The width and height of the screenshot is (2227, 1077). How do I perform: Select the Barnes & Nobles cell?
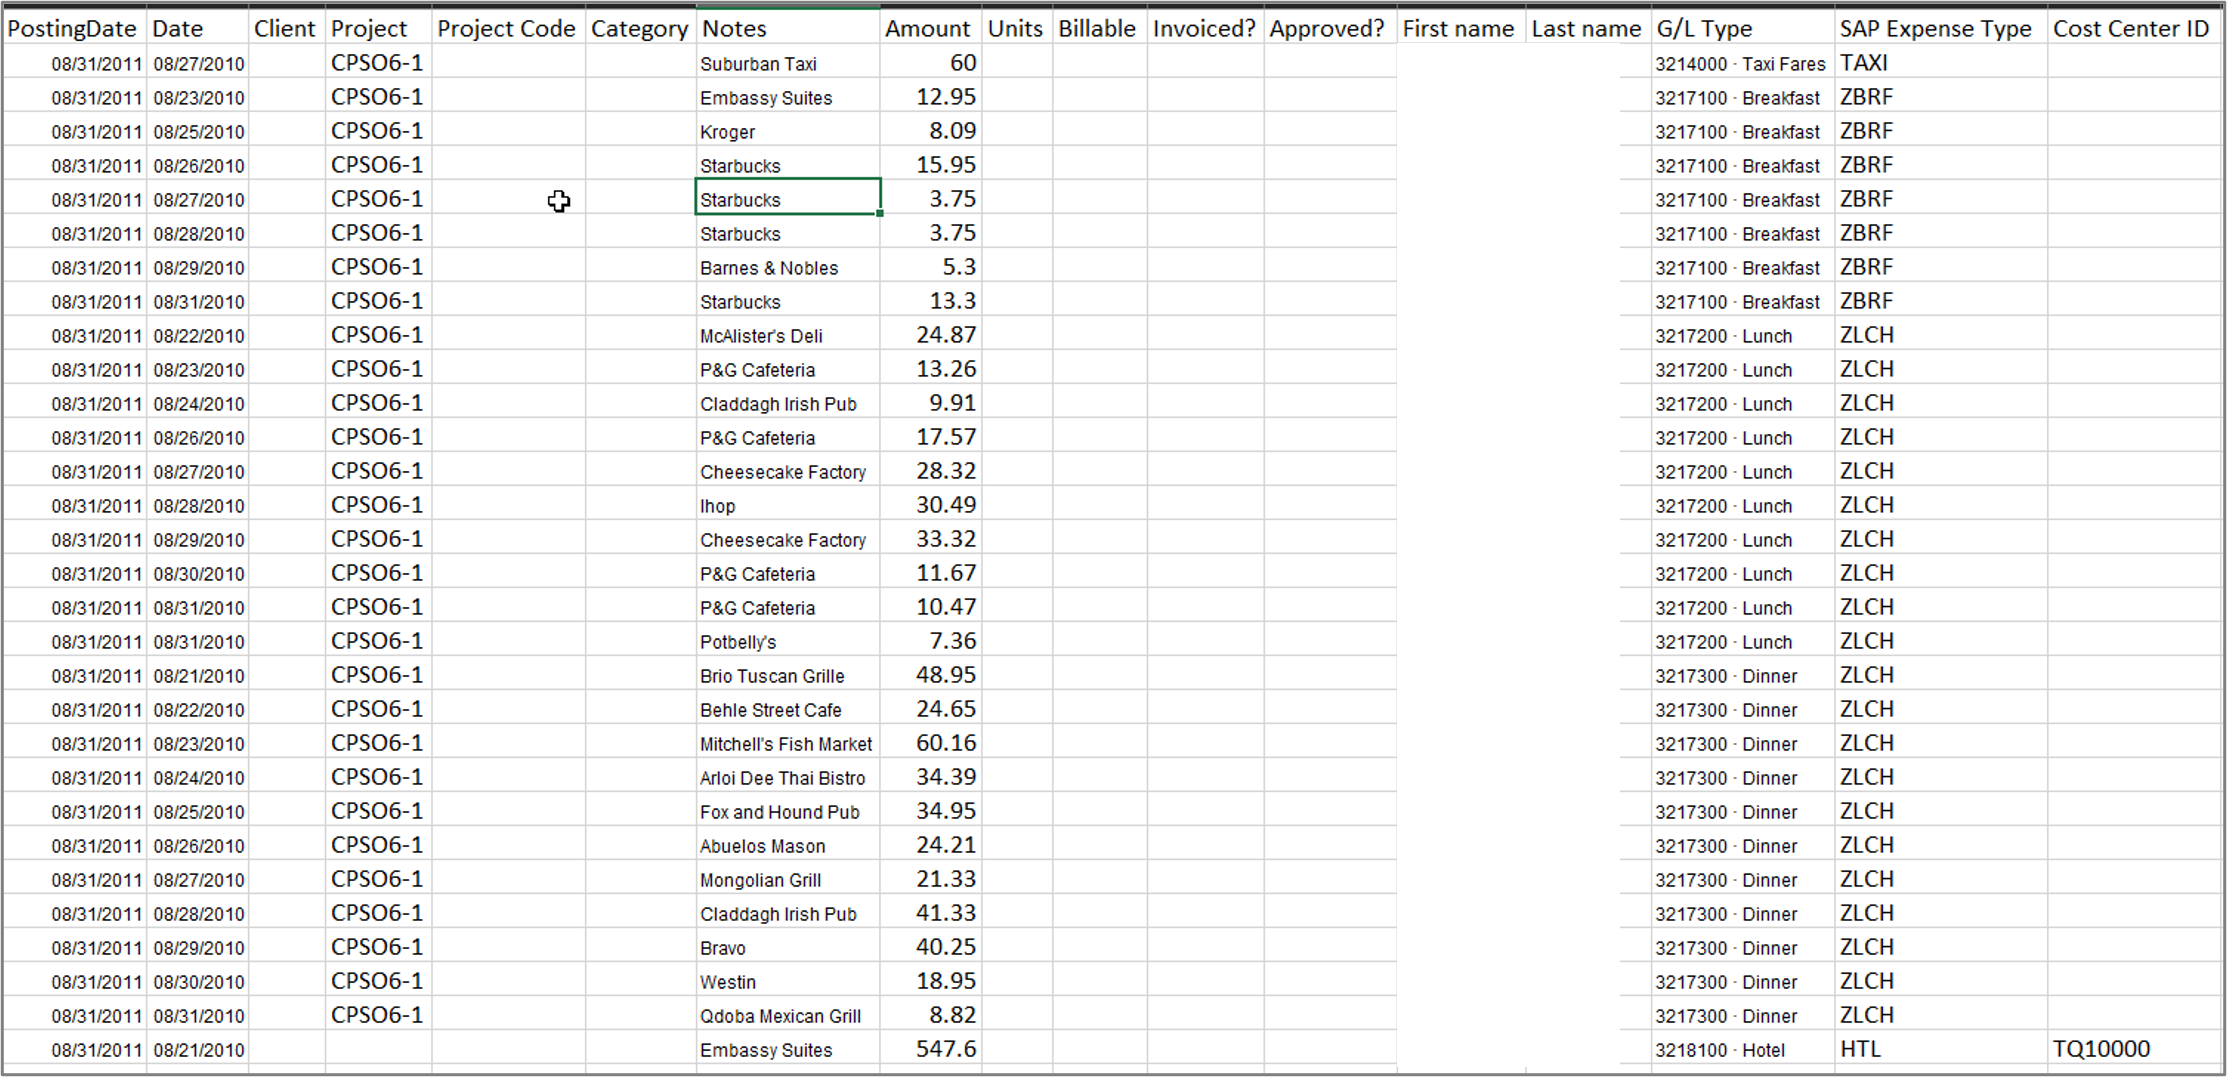point(788,267)
